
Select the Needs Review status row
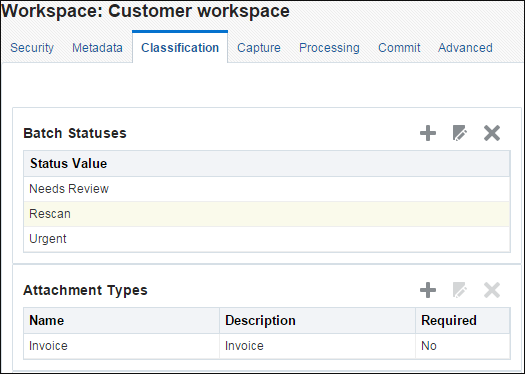tap(267, 189)
